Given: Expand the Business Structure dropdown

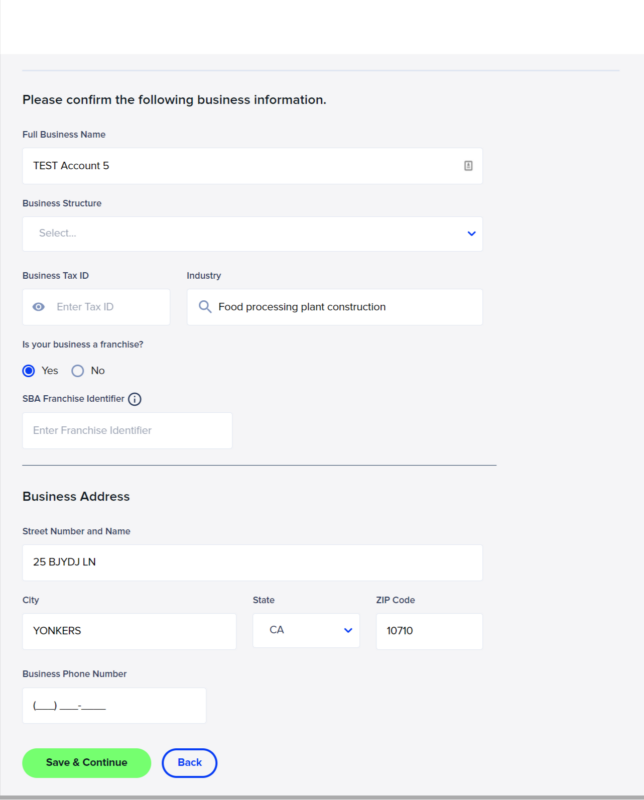Looking at the screenshot, I should click(x=252, y=234).
